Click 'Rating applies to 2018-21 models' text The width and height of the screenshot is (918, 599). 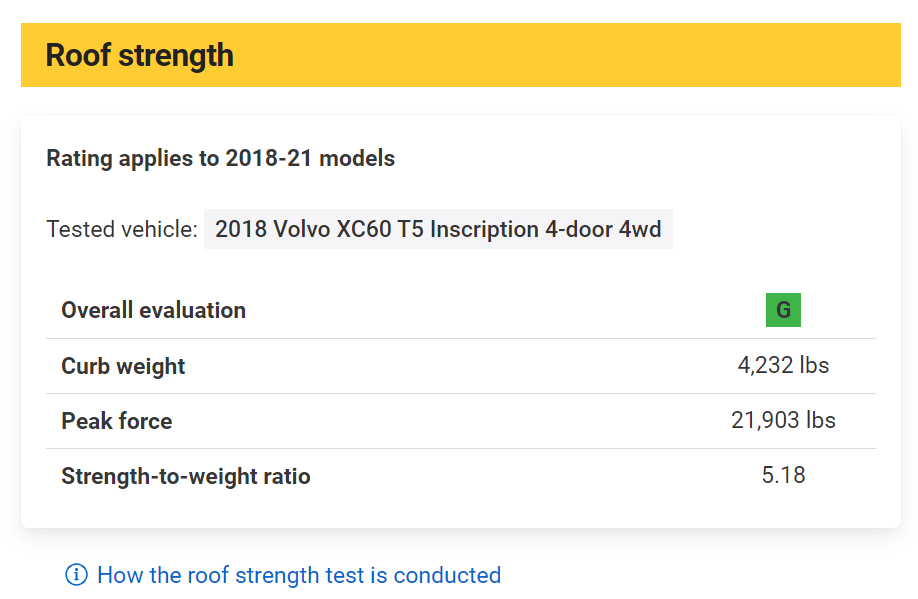coord(221,158)
